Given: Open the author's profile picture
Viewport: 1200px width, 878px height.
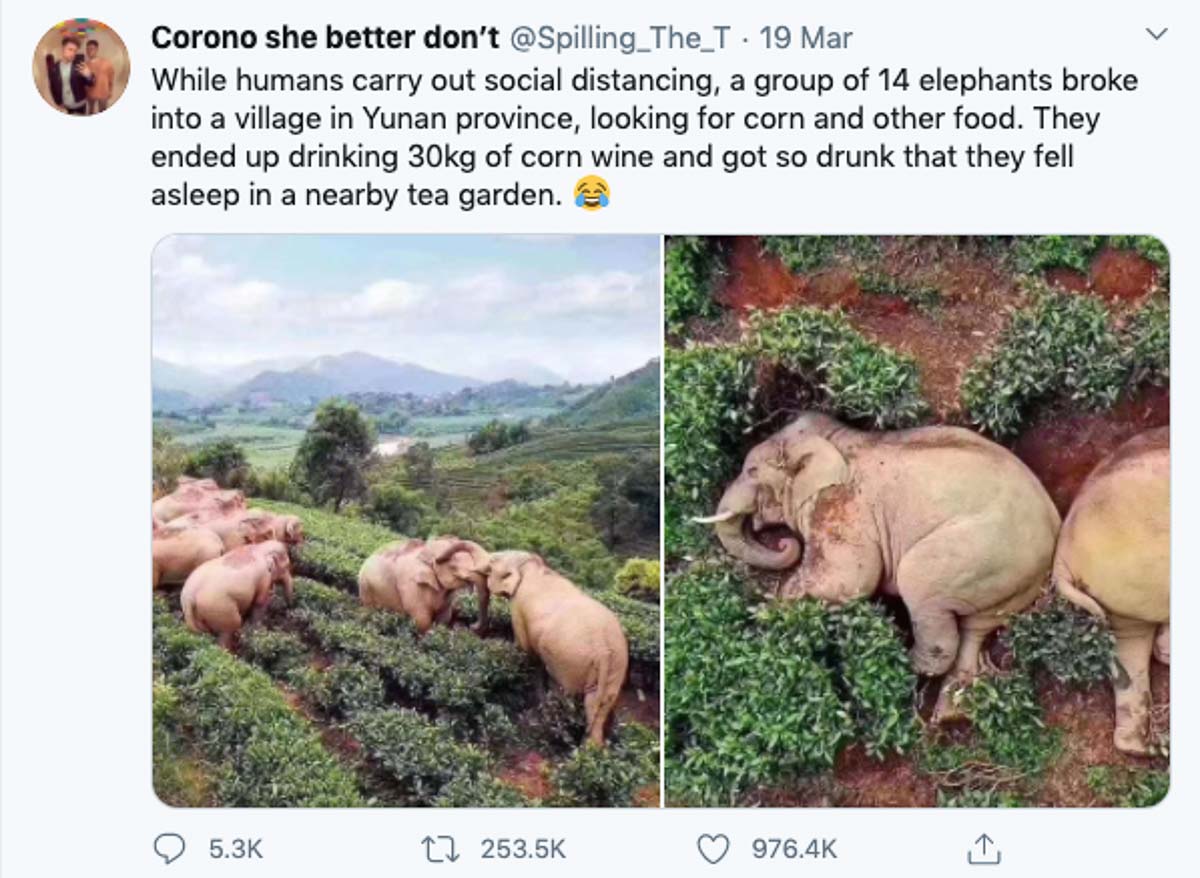Looking at the screenshot, I should pos(81,67).
